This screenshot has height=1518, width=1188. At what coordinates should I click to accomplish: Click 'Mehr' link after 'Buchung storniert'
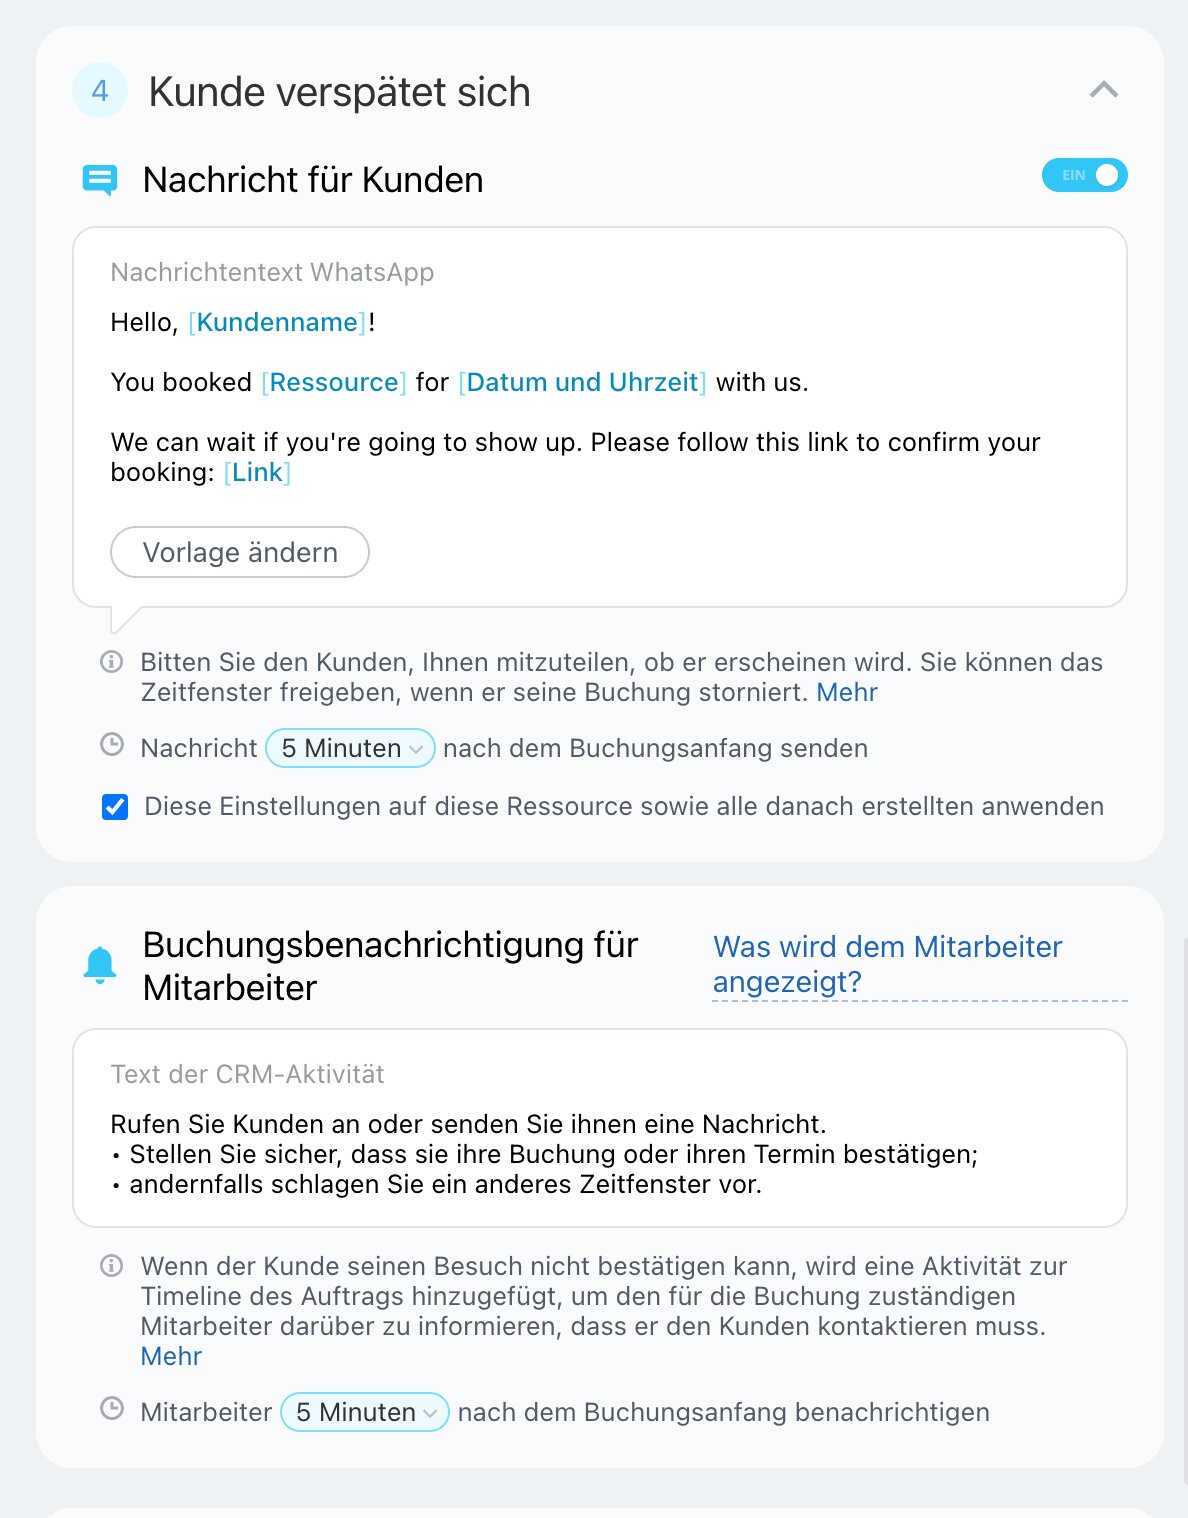(847, 692)
